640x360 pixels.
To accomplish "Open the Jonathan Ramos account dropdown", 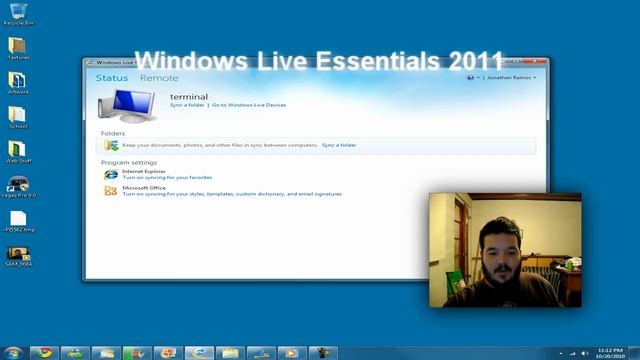I will (511, 78).
